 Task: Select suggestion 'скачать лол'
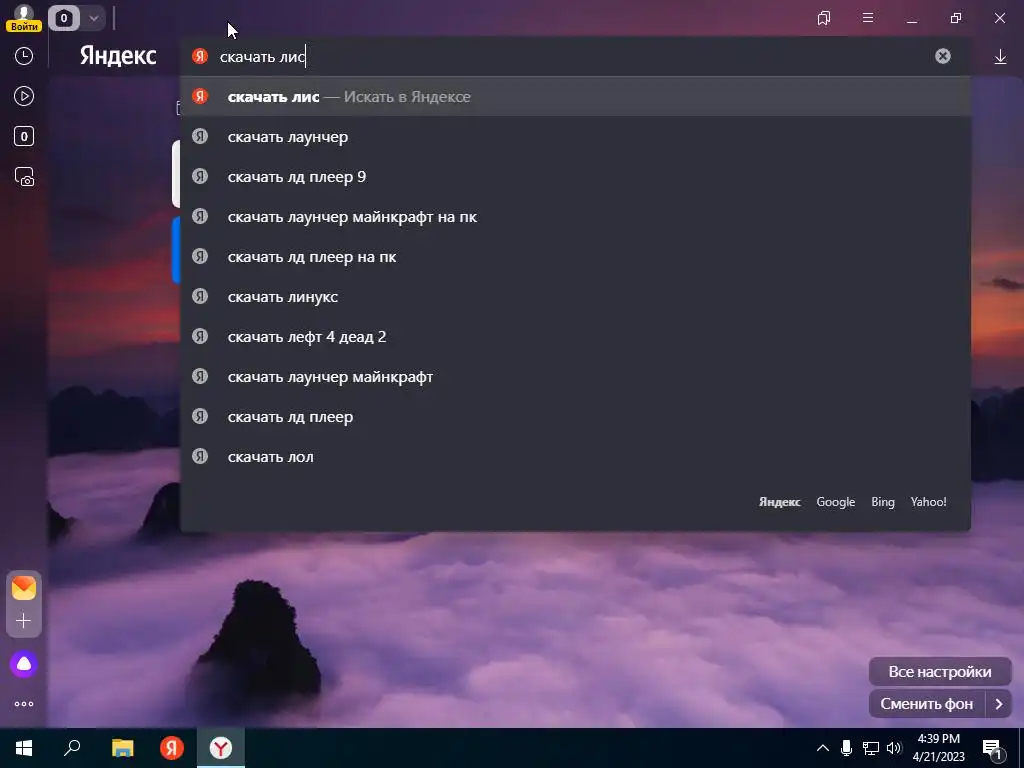tap(575, 456)
